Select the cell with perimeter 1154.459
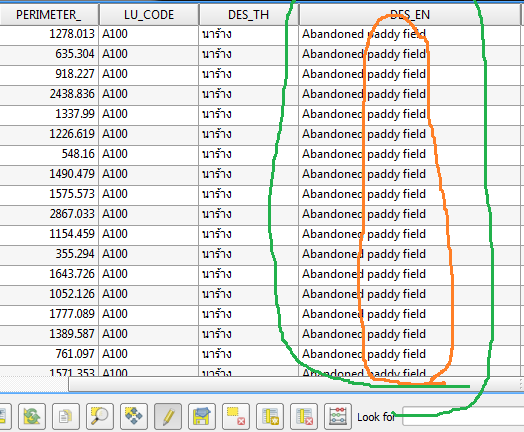Viewport: 524px width, 432px height. click(x=49, y=234)
